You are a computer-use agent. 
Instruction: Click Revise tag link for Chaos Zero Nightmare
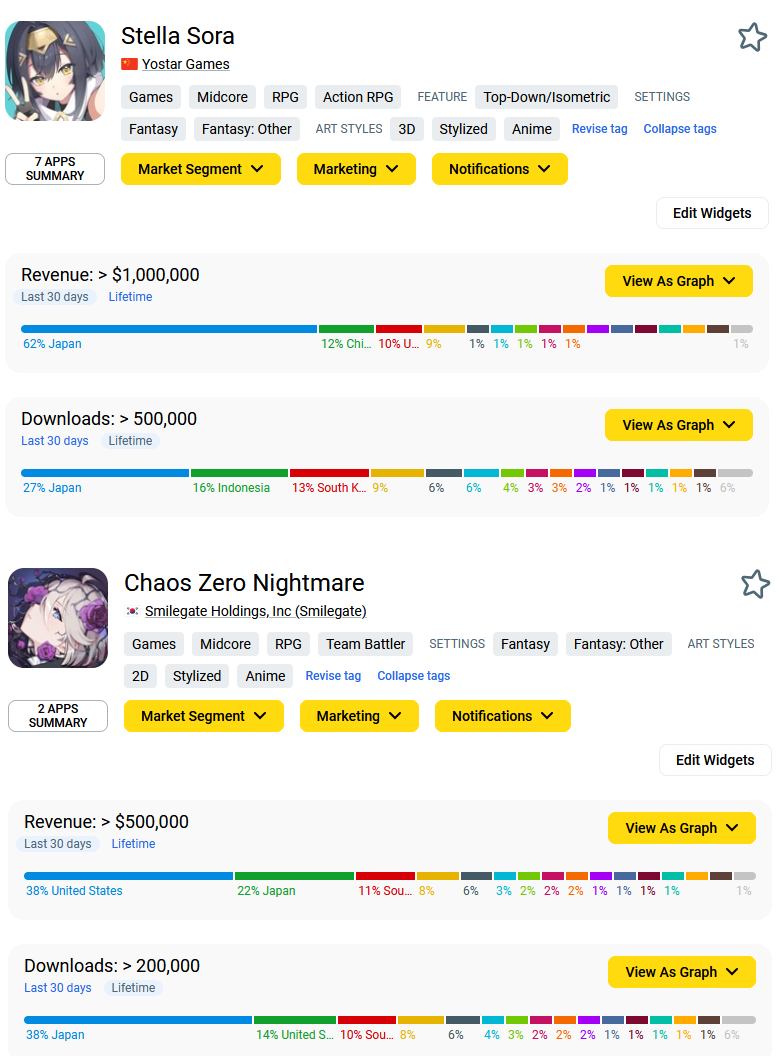(x=333, y=675)
